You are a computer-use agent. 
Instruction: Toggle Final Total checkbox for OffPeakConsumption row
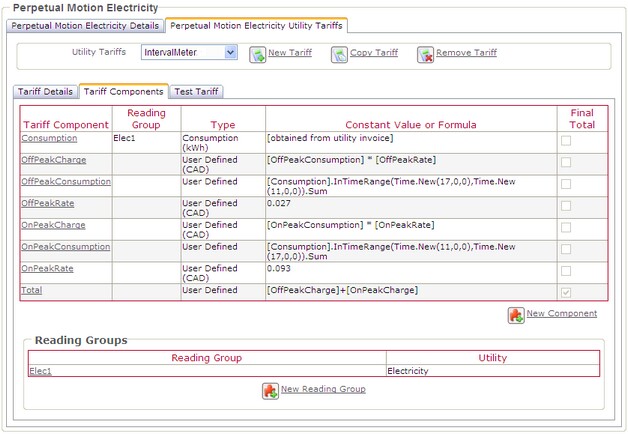(x=566, y=184)
